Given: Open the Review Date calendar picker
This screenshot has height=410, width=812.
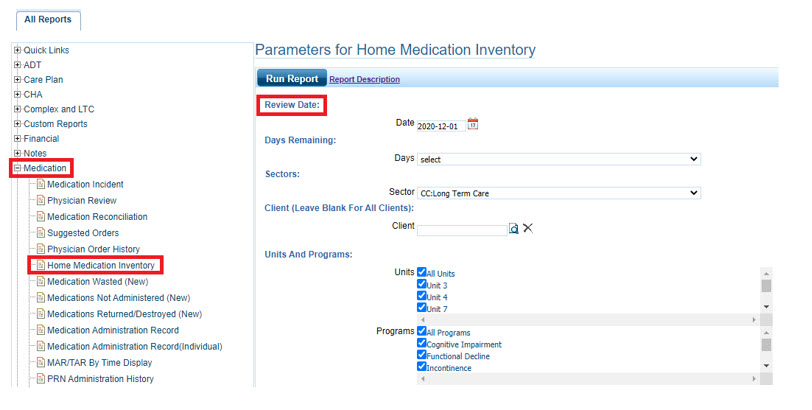Looking at the screenshot, I should pyautogui.click(x=473, y=124).
